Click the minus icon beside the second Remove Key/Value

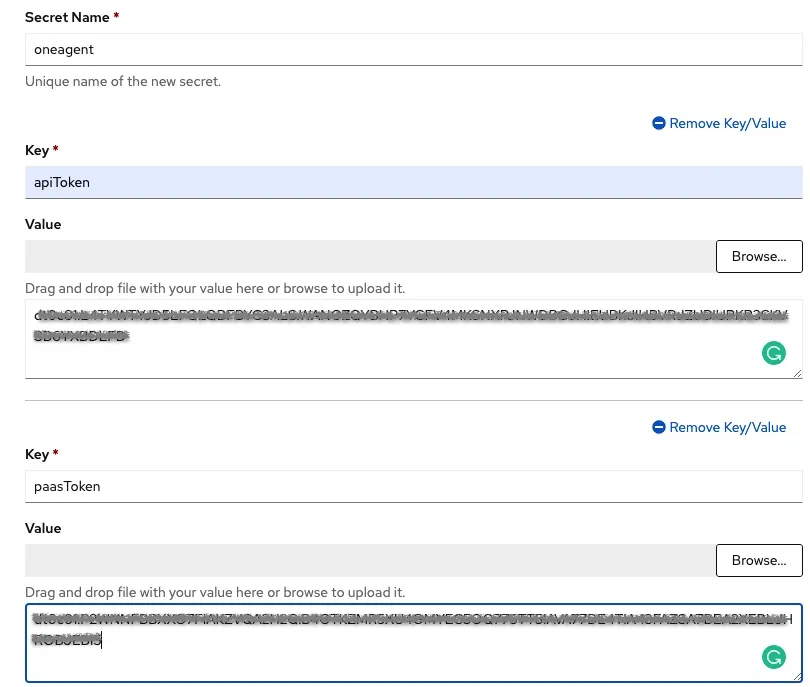click(659, 427)
